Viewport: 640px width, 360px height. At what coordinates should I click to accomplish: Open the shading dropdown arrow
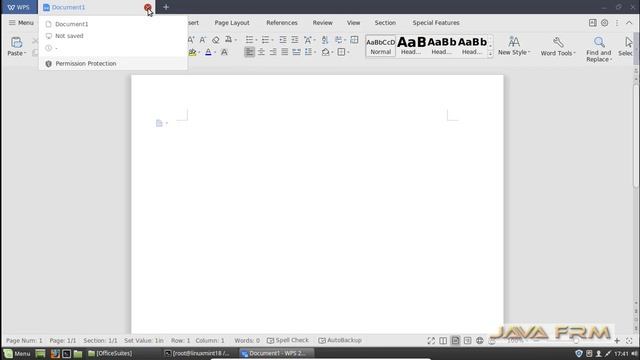(x=332, y=52)
